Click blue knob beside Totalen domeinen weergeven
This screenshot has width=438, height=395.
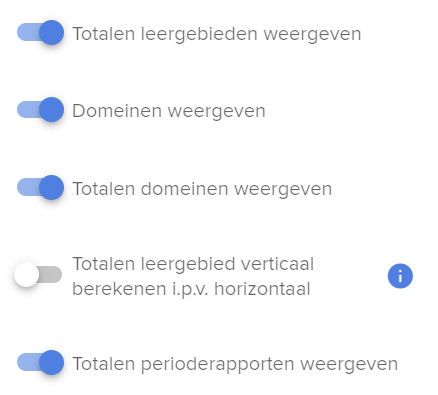(x=52, y=187)
